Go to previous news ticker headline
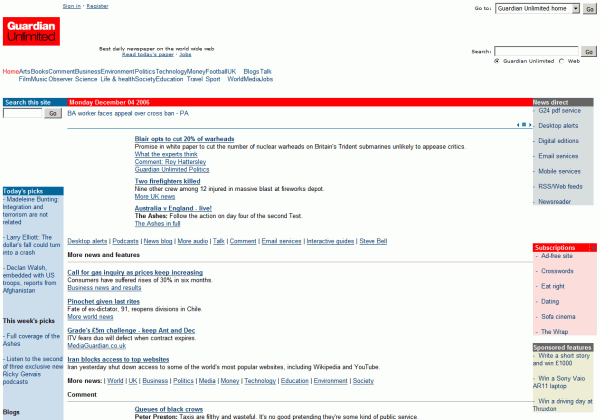Viewport: 600px width, 420px height. pos(518,125)
